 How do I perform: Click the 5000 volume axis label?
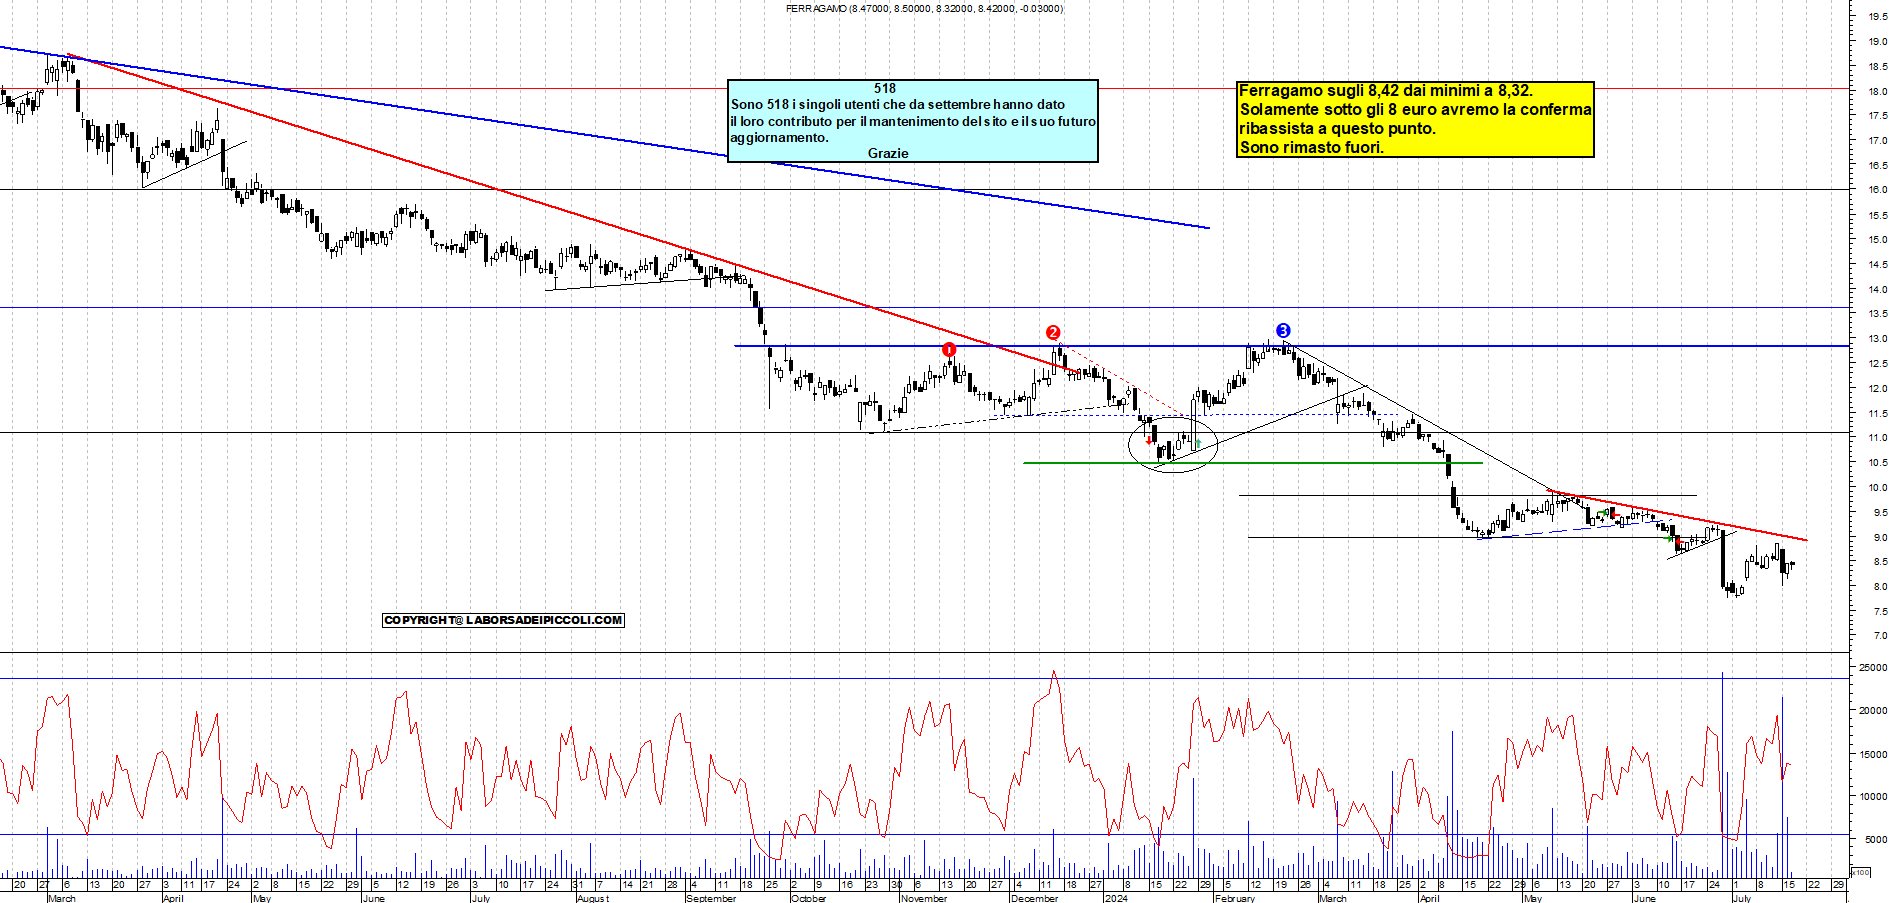click(1876, 840)
